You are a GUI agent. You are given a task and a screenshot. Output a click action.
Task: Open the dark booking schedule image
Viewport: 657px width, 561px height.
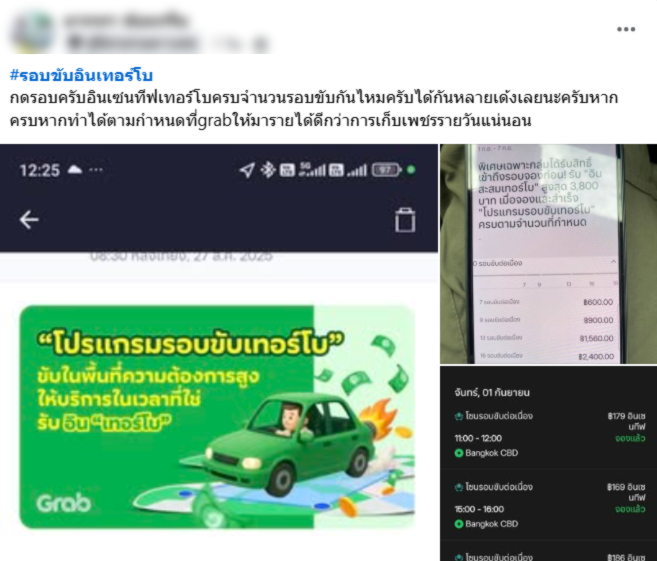(548, 463)
